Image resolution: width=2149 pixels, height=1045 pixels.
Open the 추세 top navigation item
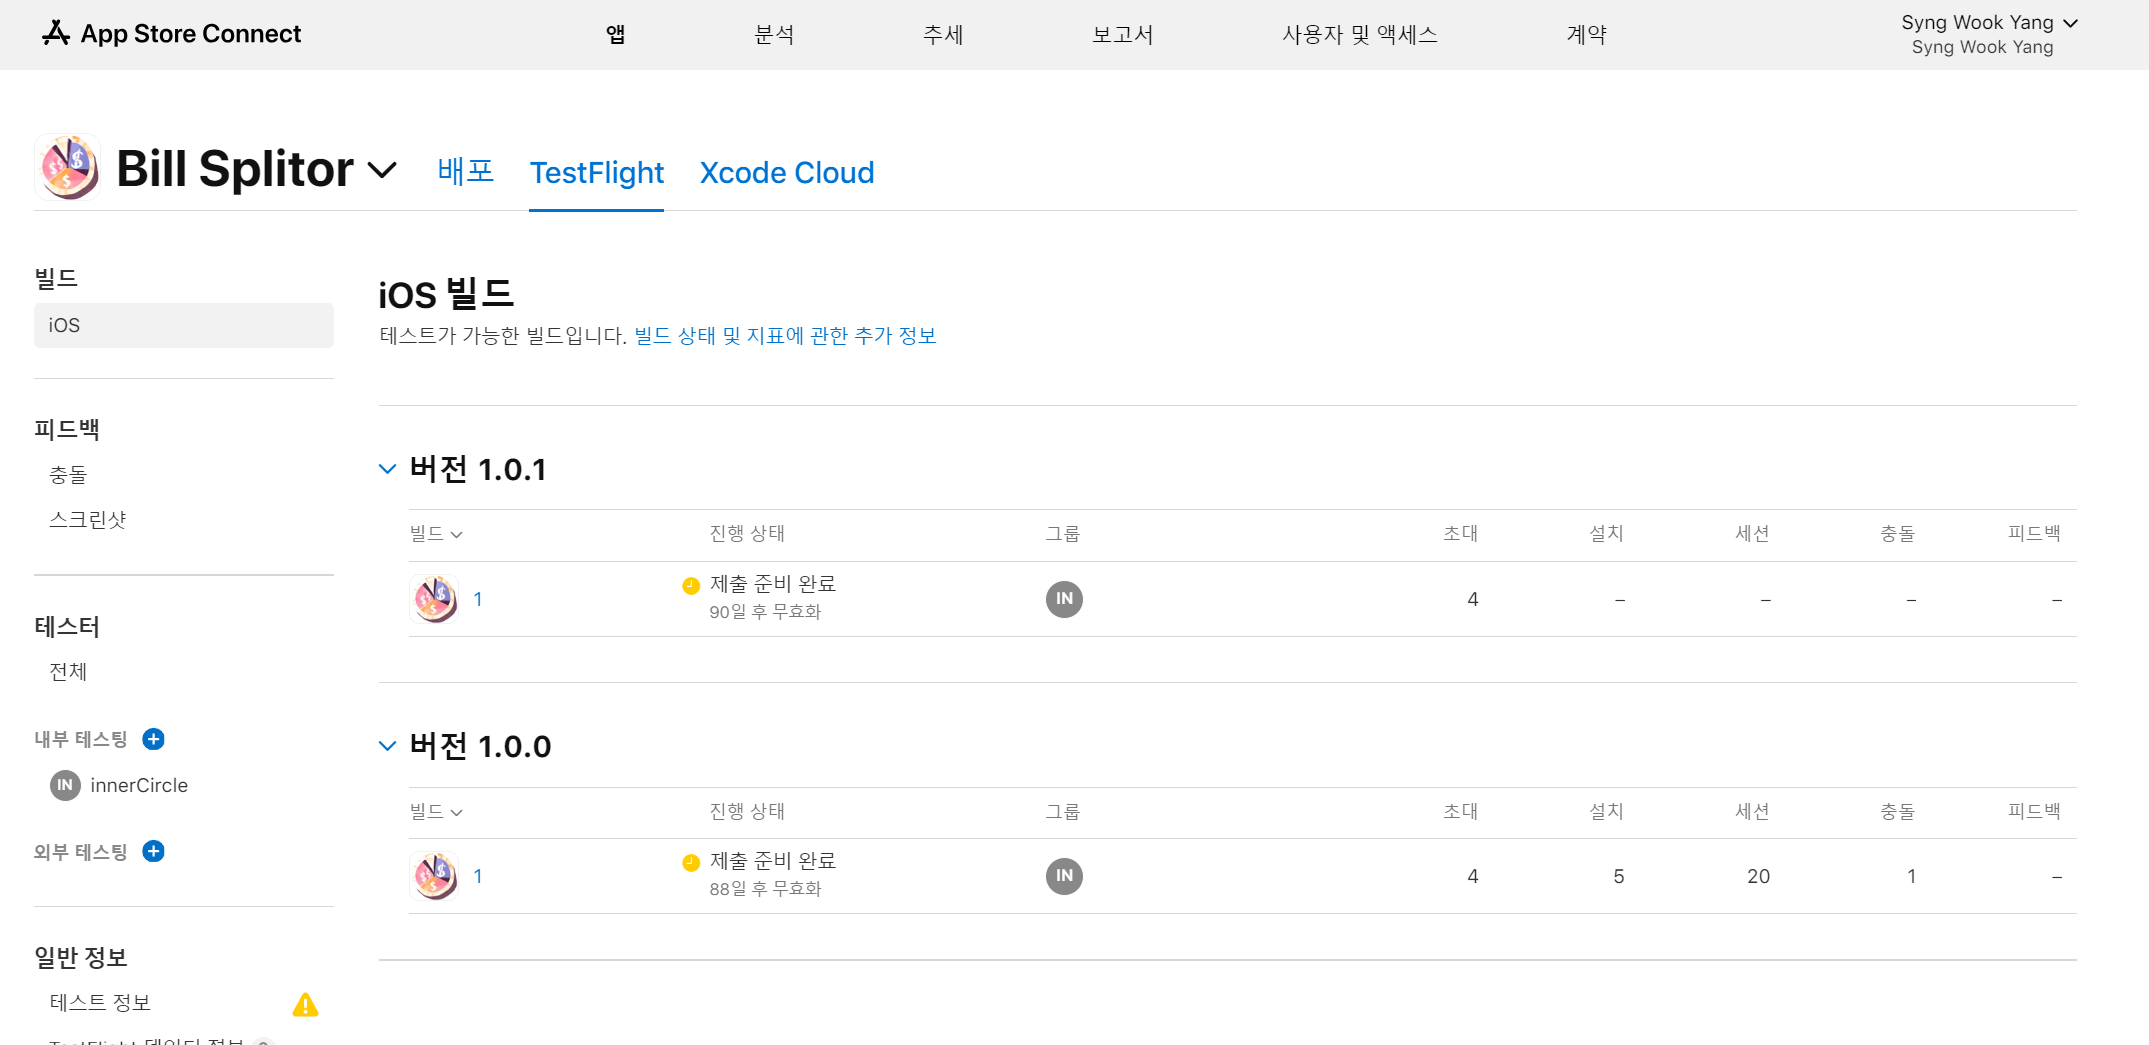pyautogui.click(x=943, y=35)
